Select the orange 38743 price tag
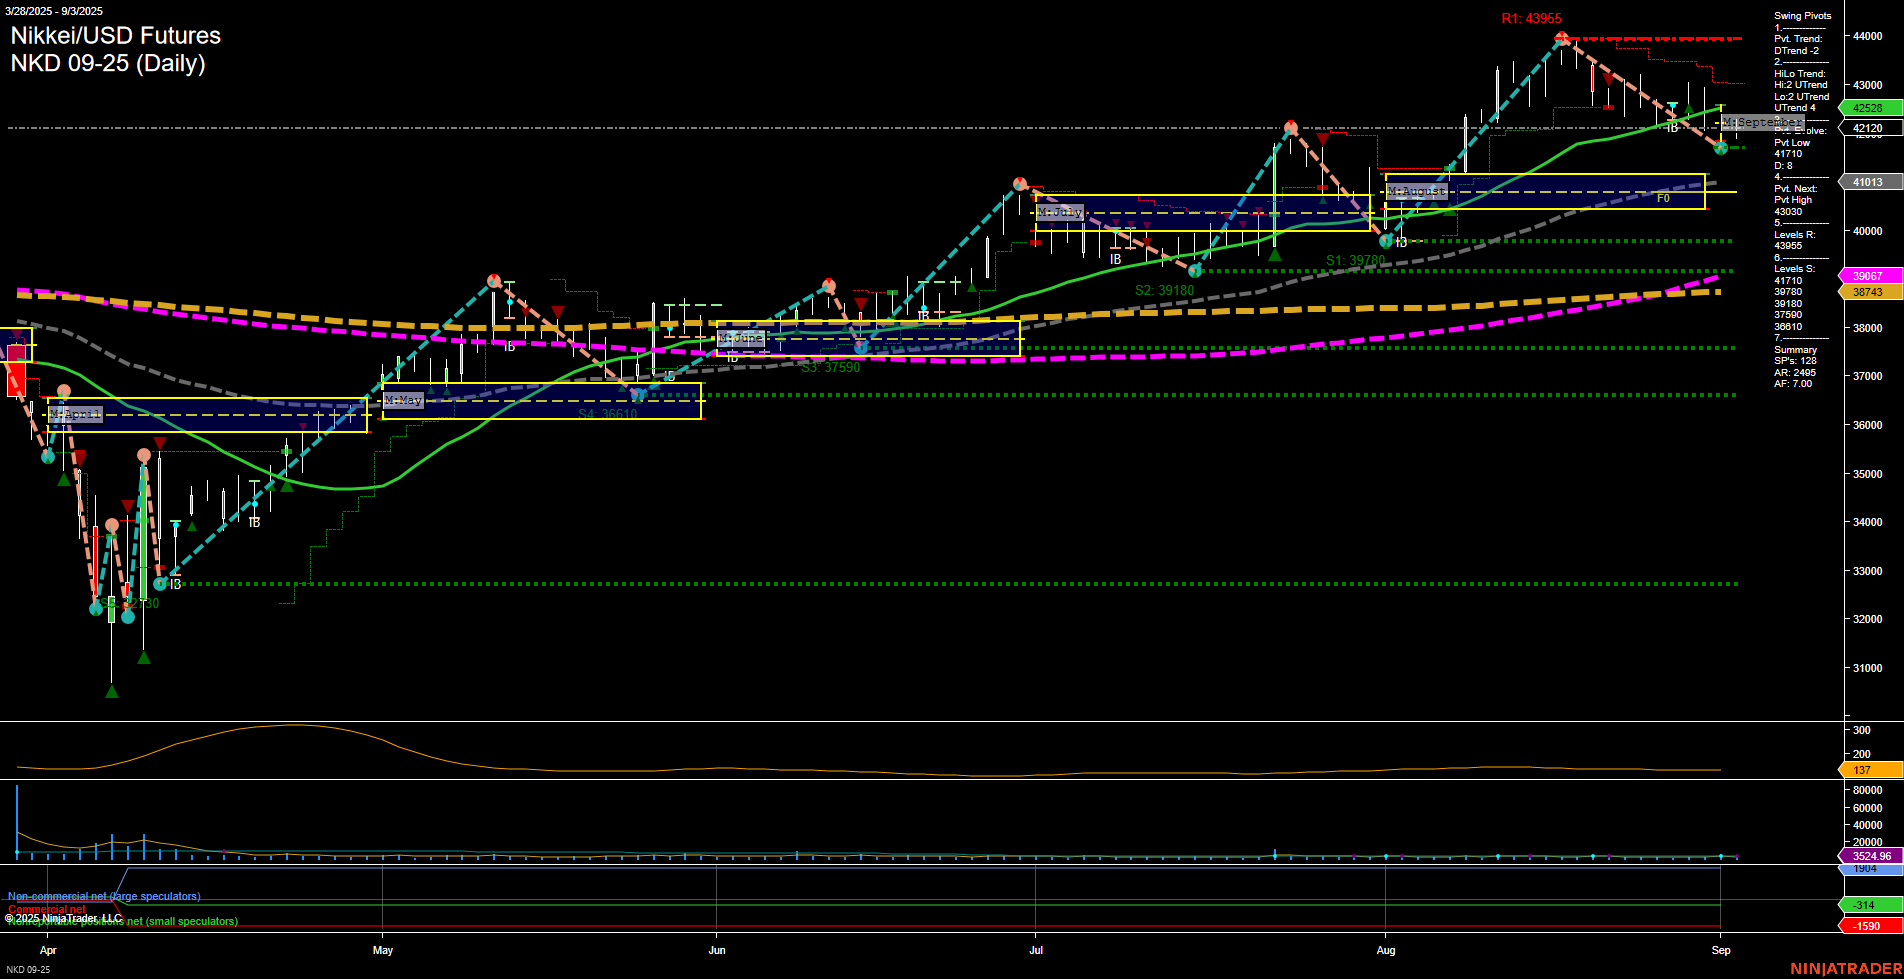1904x979 pixels. pyautogui.click(x=1866, y=292)
